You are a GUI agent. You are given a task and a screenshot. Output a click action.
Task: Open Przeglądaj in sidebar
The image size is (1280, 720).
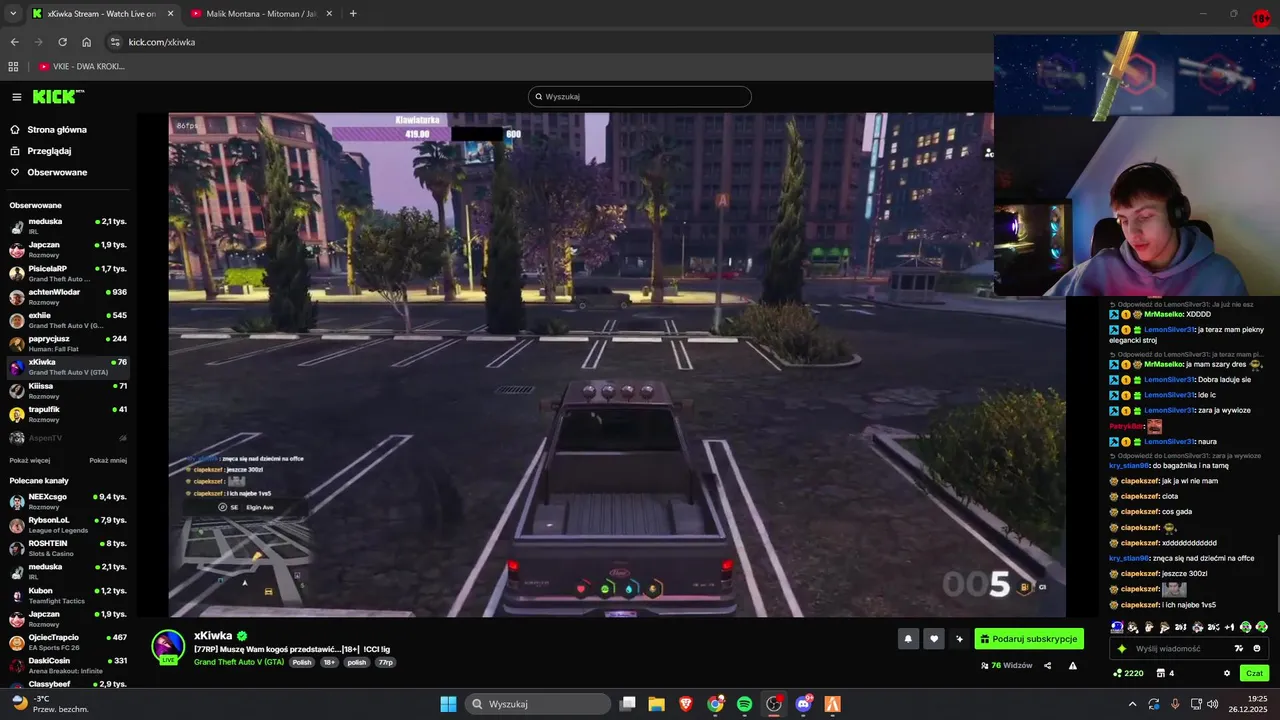click(x=40, y=151)
